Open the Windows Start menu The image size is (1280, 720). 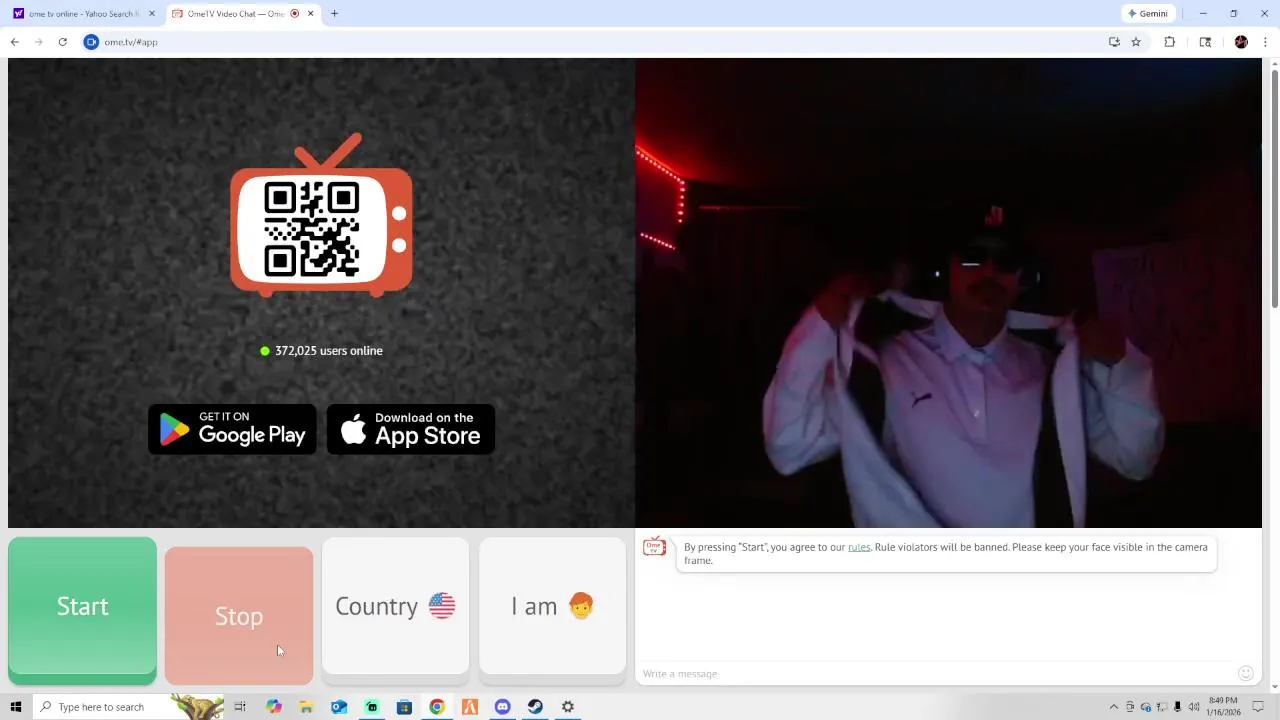click(15, 707)
